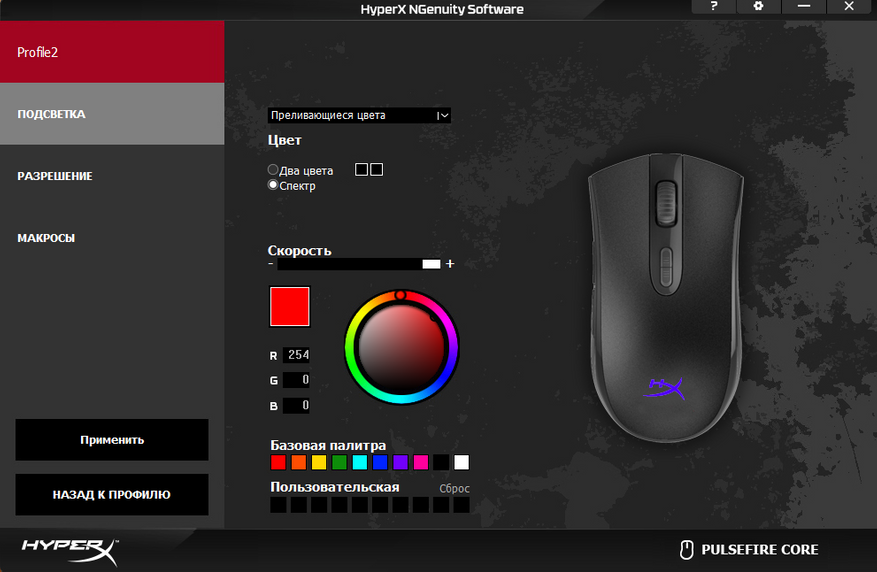
Task: Focus the B value field
Action: tap(296, 405)
